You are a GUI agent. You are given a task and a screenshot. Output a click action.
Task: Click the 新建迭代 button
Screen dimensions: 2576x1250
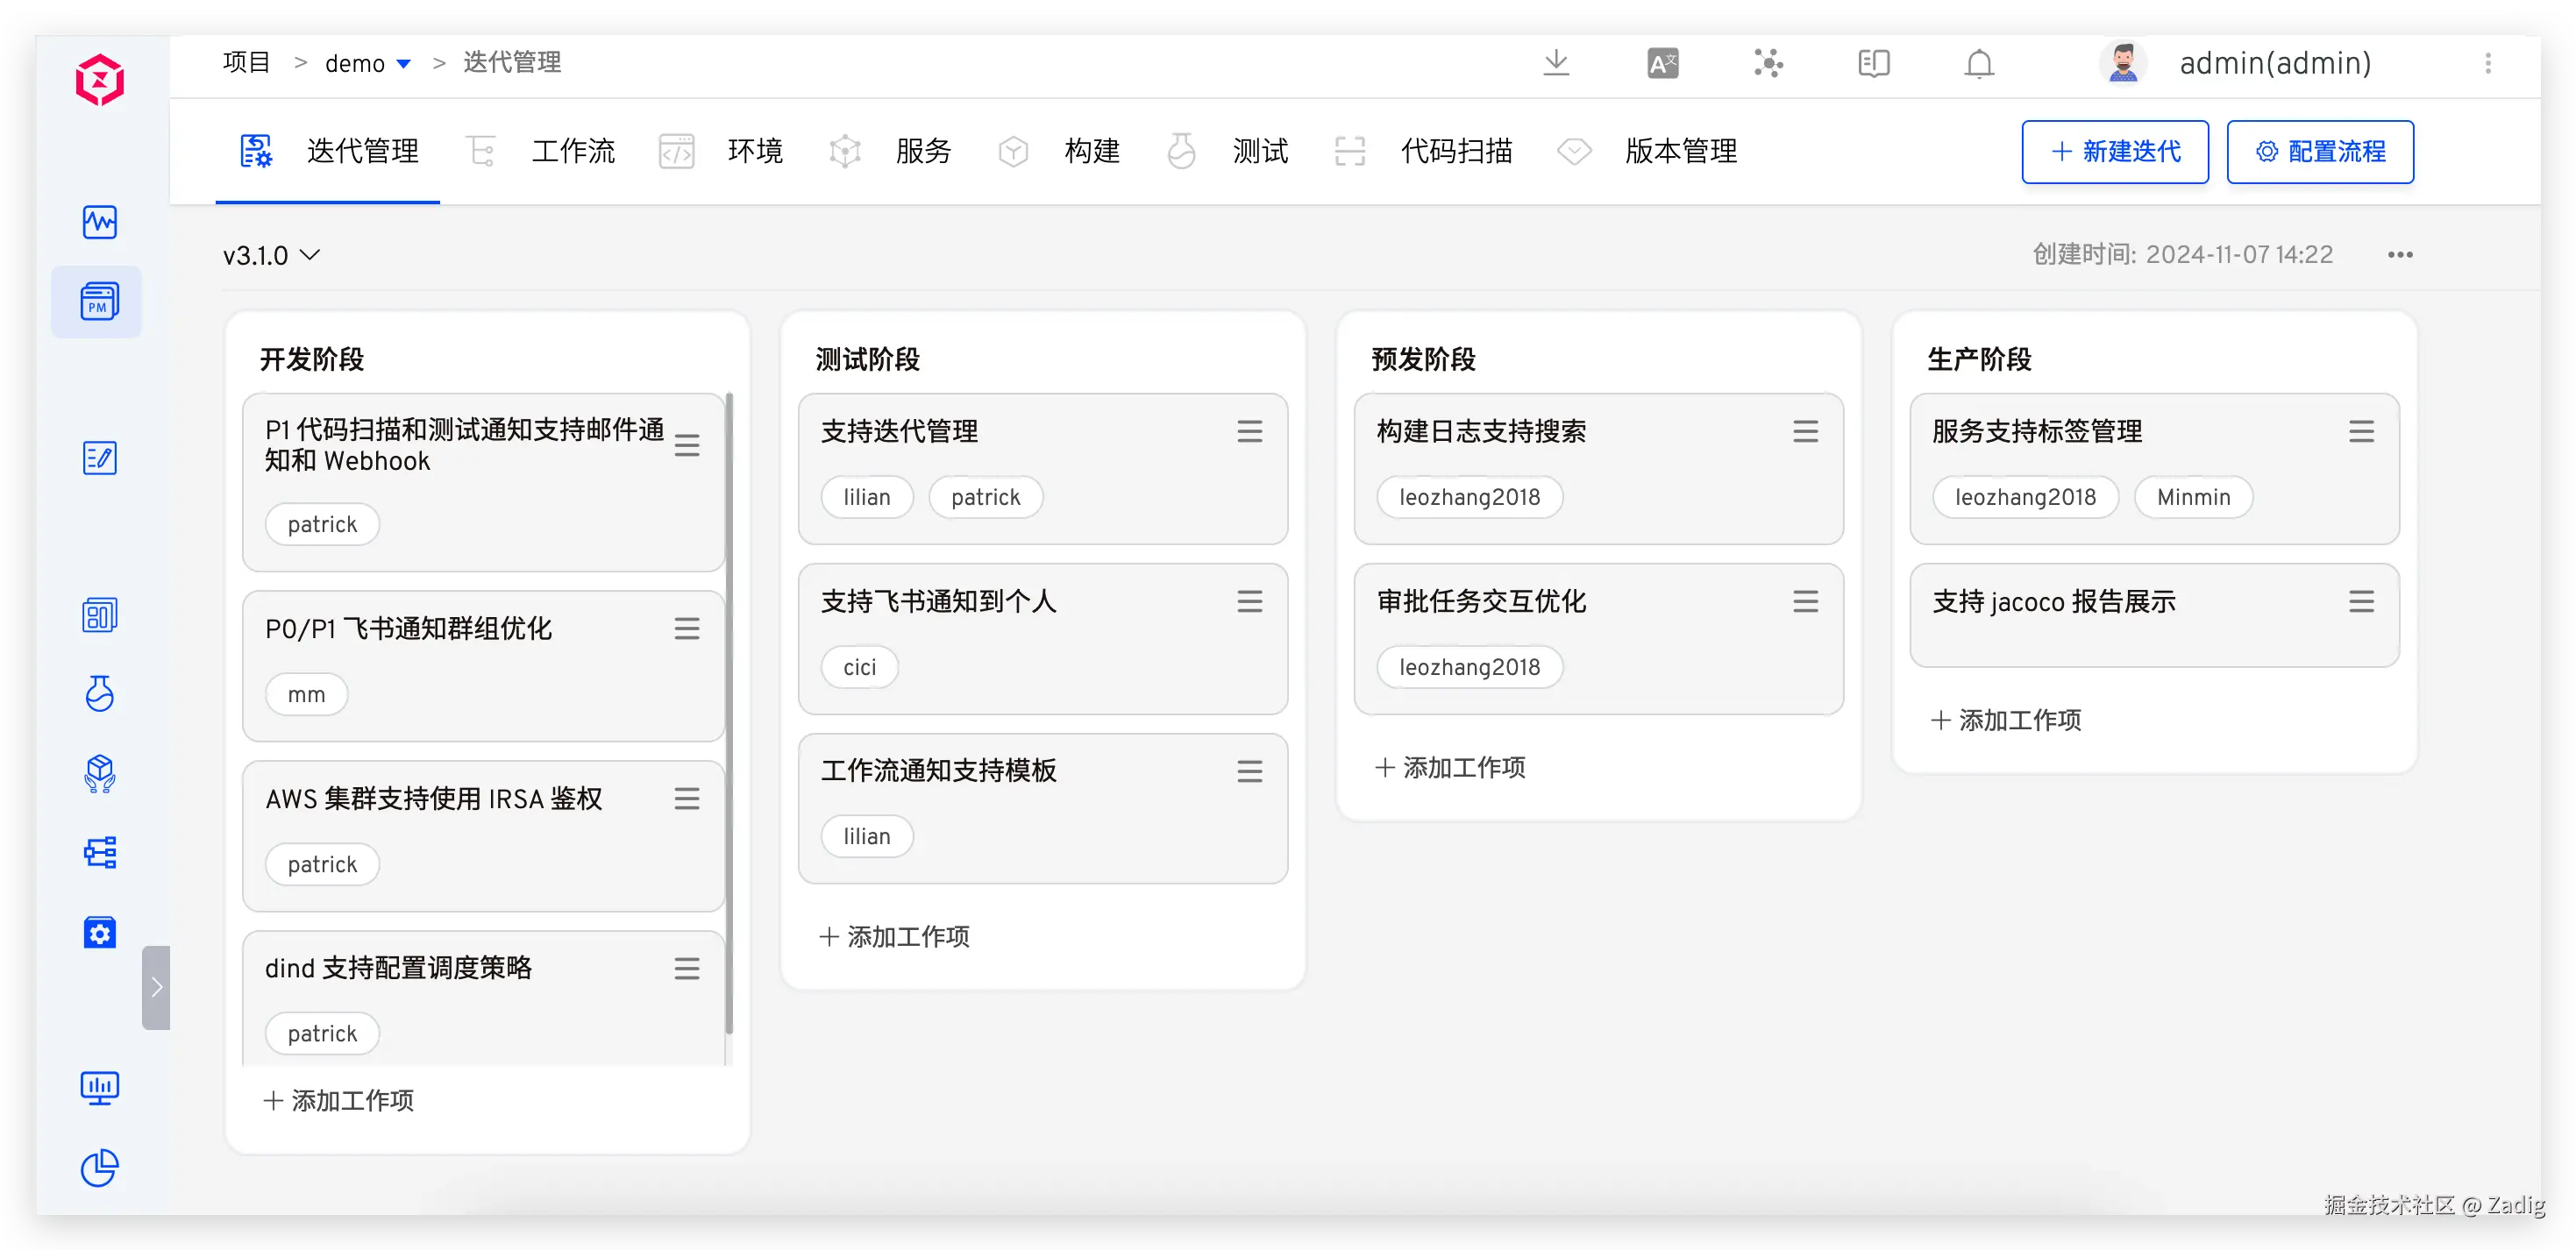pos(2114,152)
